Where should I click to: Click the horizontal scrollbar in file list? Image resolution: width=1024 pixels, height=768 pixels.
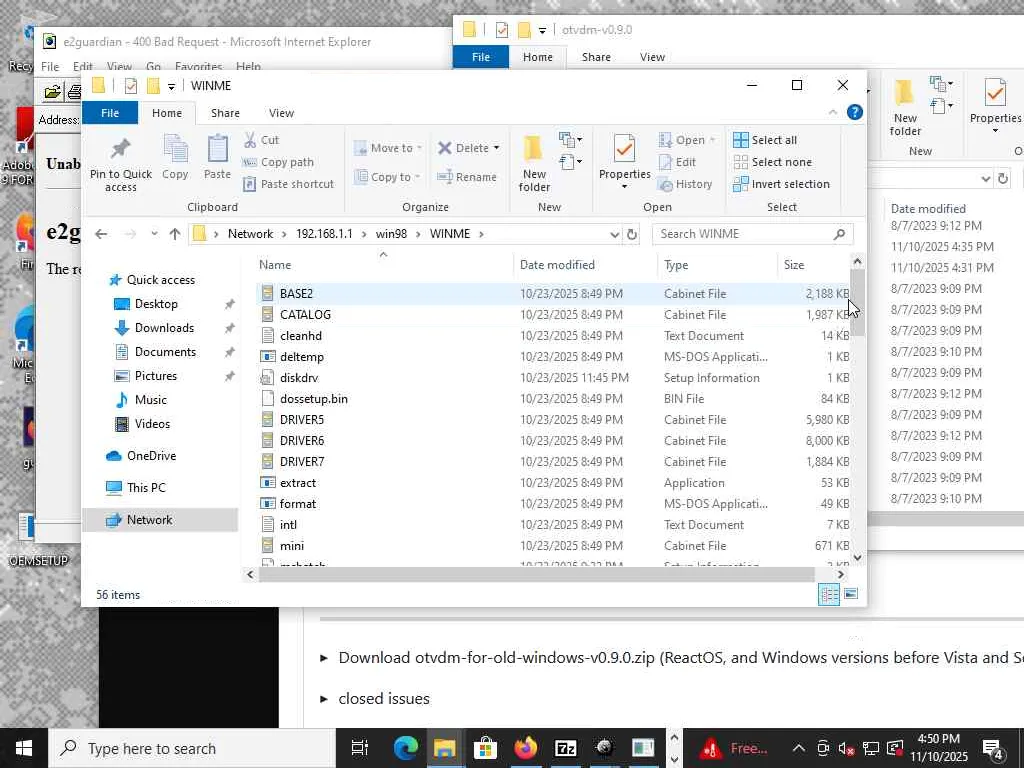[537, 575]
